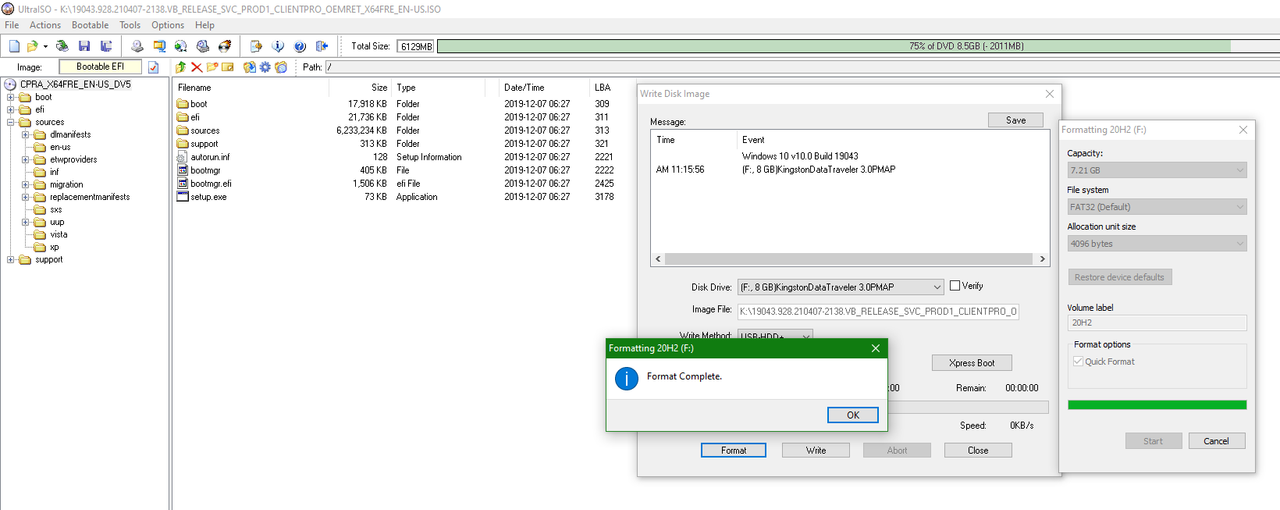
Task: Collapse the sources folder tree node
Action: point(11,122)
